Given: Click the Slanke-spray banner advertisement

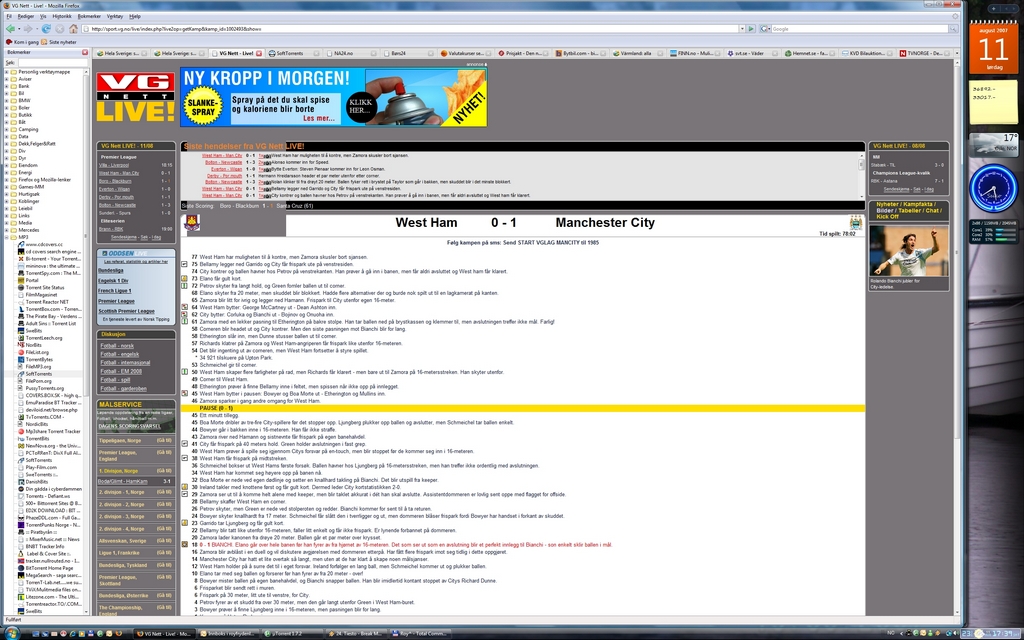Looking at the screenshot, I should [334, 97].
